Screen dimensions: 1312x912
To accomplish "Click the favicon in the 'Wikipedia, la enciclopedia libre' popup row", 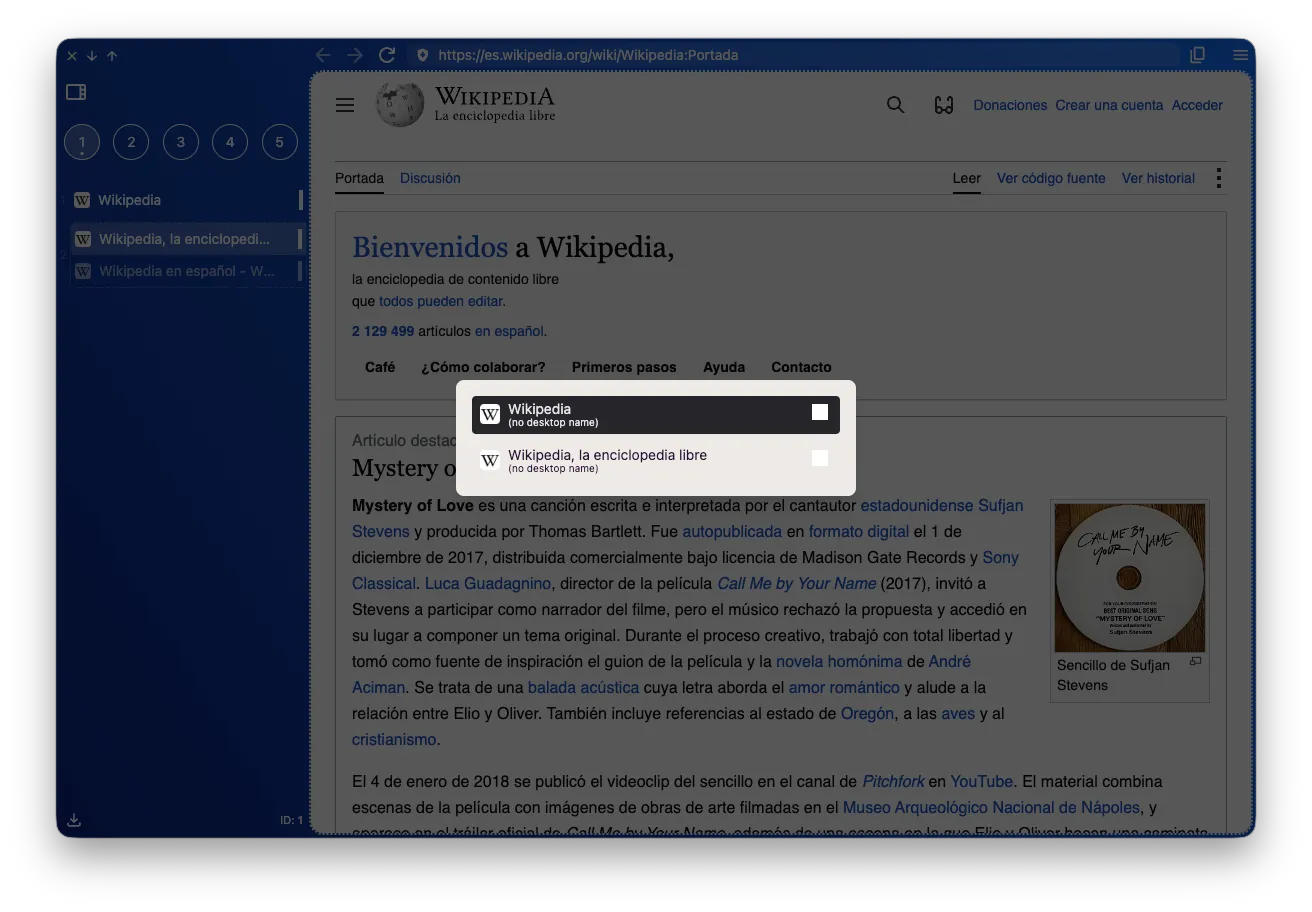I will click(490, 460).
